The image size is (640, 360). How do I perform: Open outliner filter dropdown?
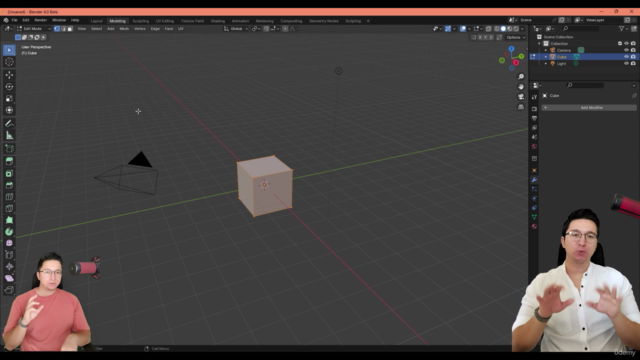click(x=623, y=29)
